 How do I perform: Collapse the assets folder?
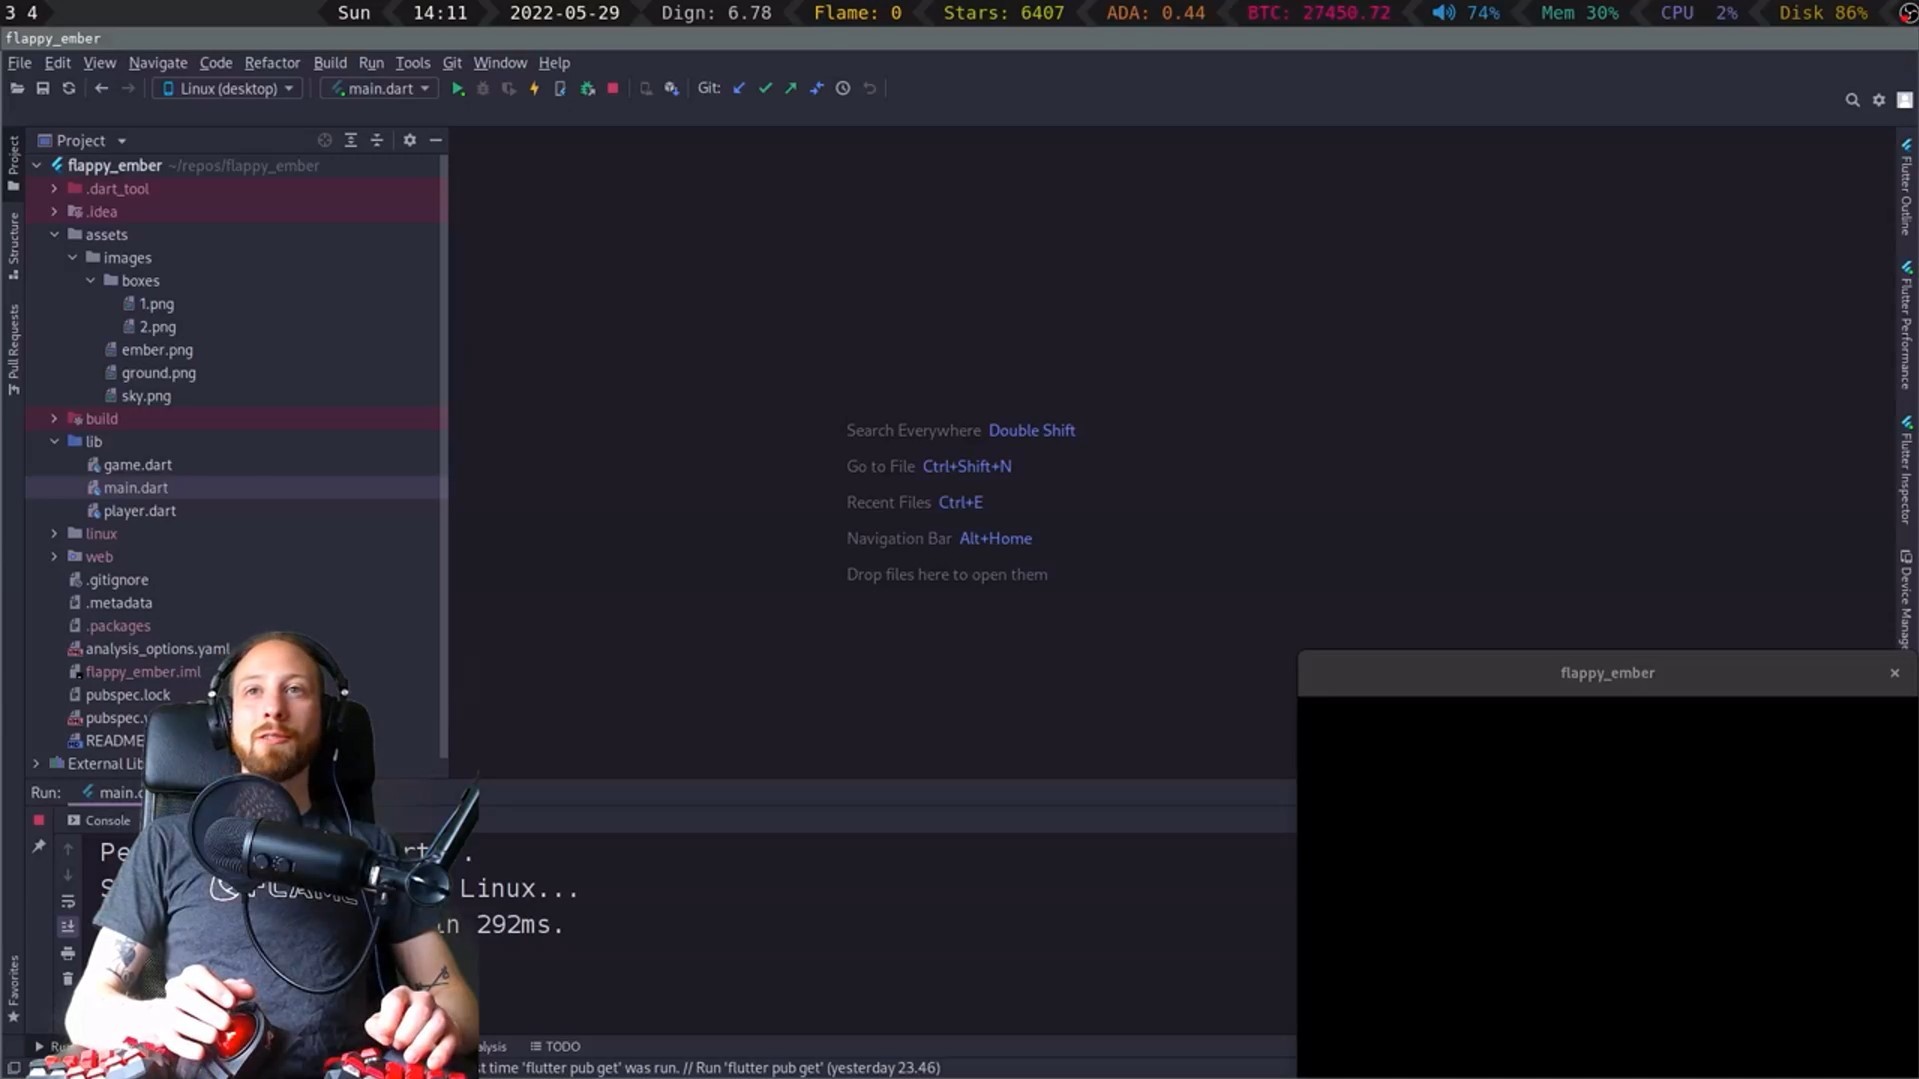pos(55,235)
